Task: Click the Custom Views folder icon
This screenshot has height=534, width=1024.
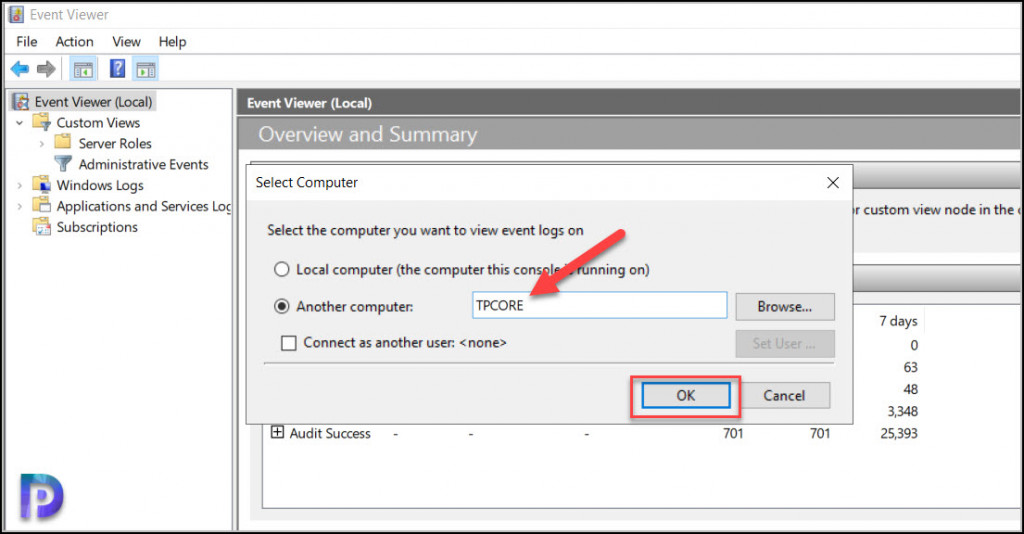Action: 42,122
